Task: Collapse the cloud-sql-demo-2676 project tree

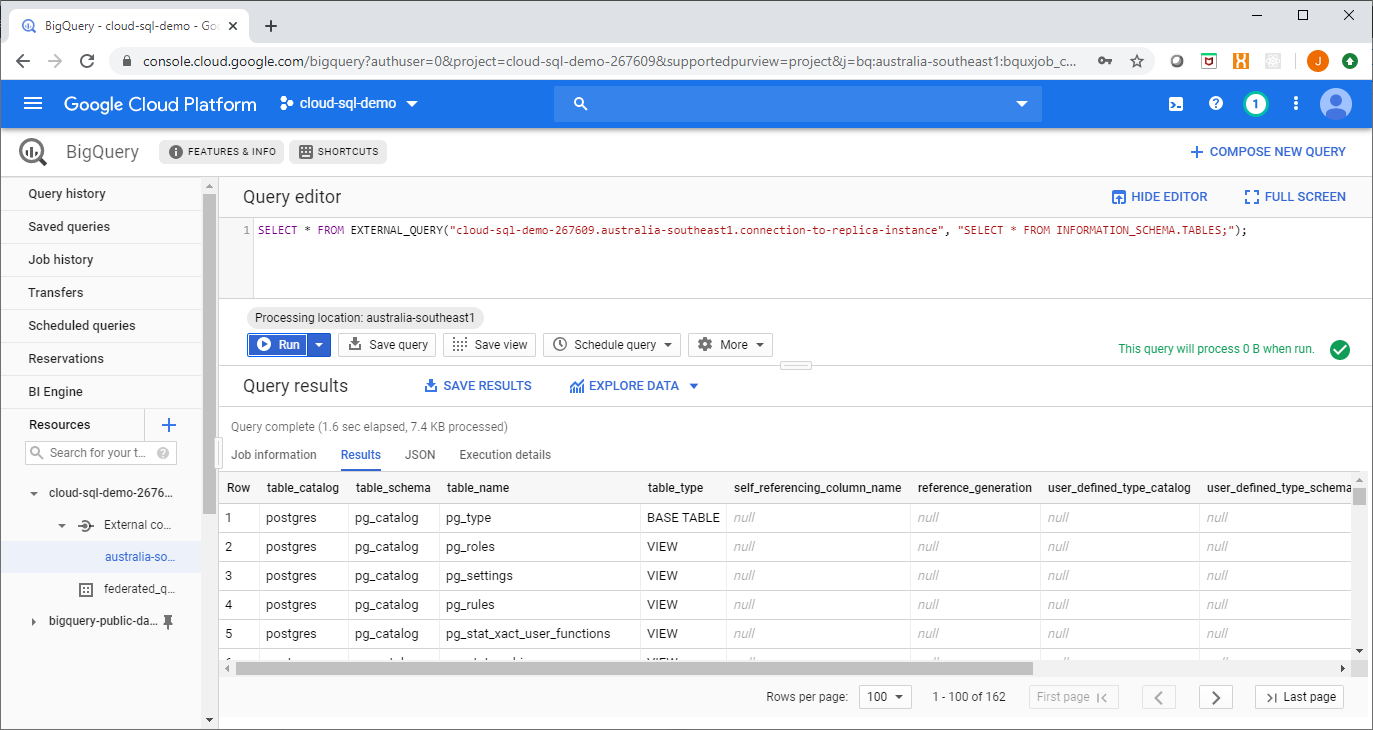Action: point(35,493)
